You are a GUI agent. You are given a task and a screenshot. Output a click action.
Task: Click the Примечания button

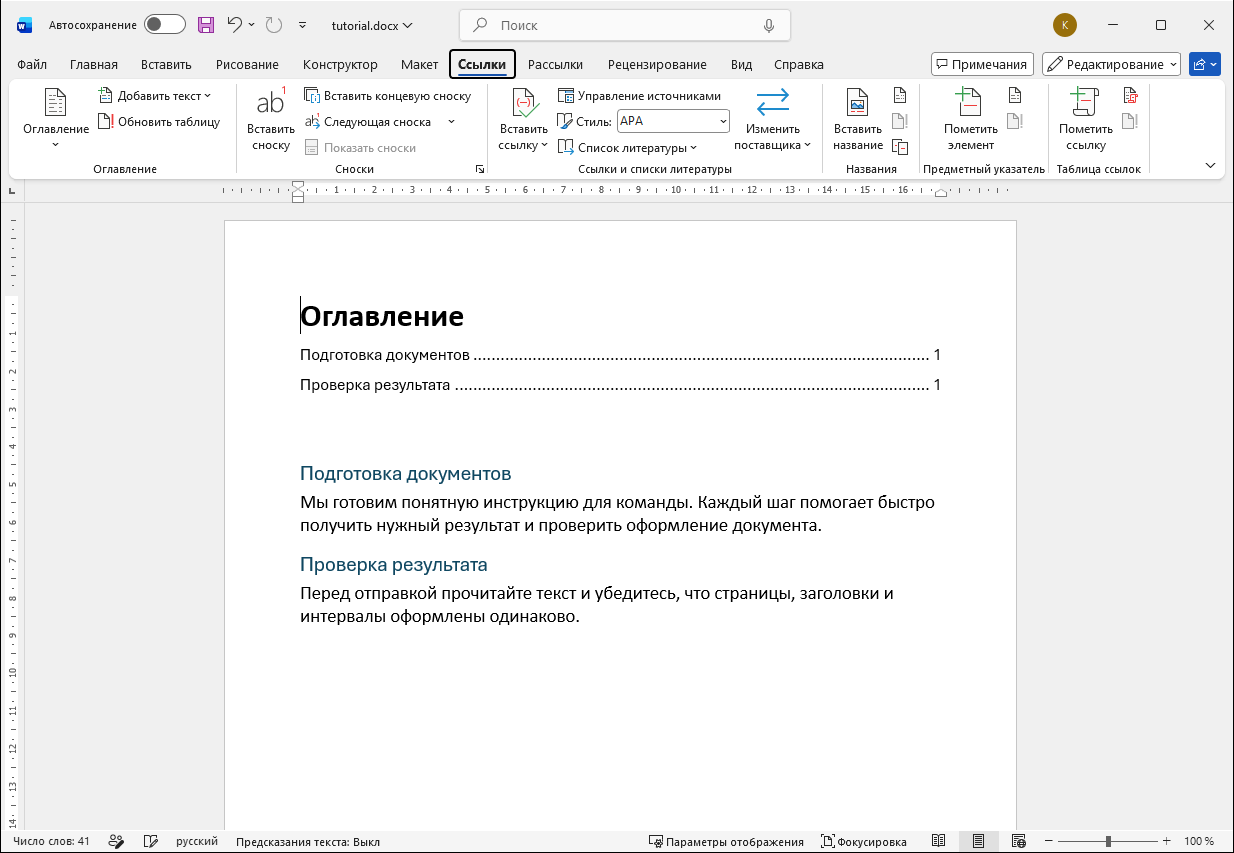(981, 64)
